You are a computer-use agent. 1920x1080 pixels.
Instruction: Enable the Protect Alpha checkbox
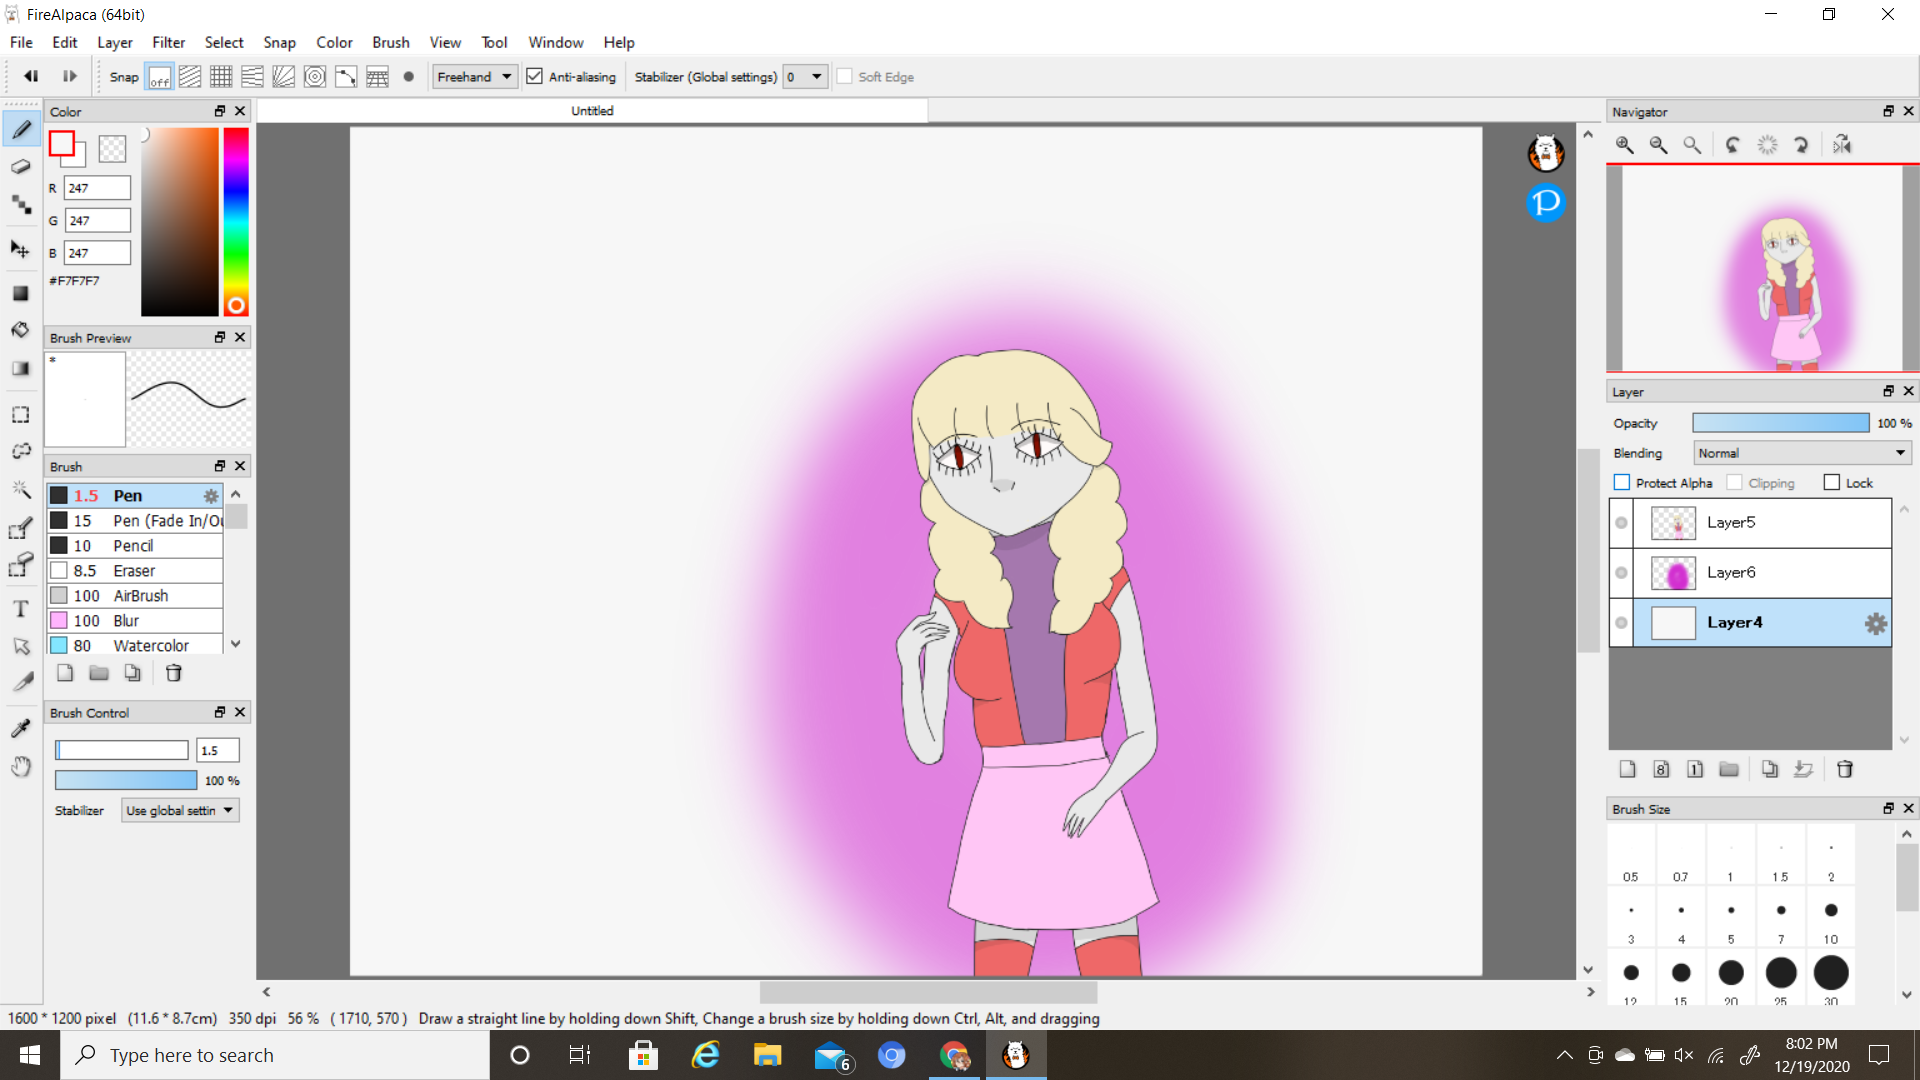tap(1622, 483)
